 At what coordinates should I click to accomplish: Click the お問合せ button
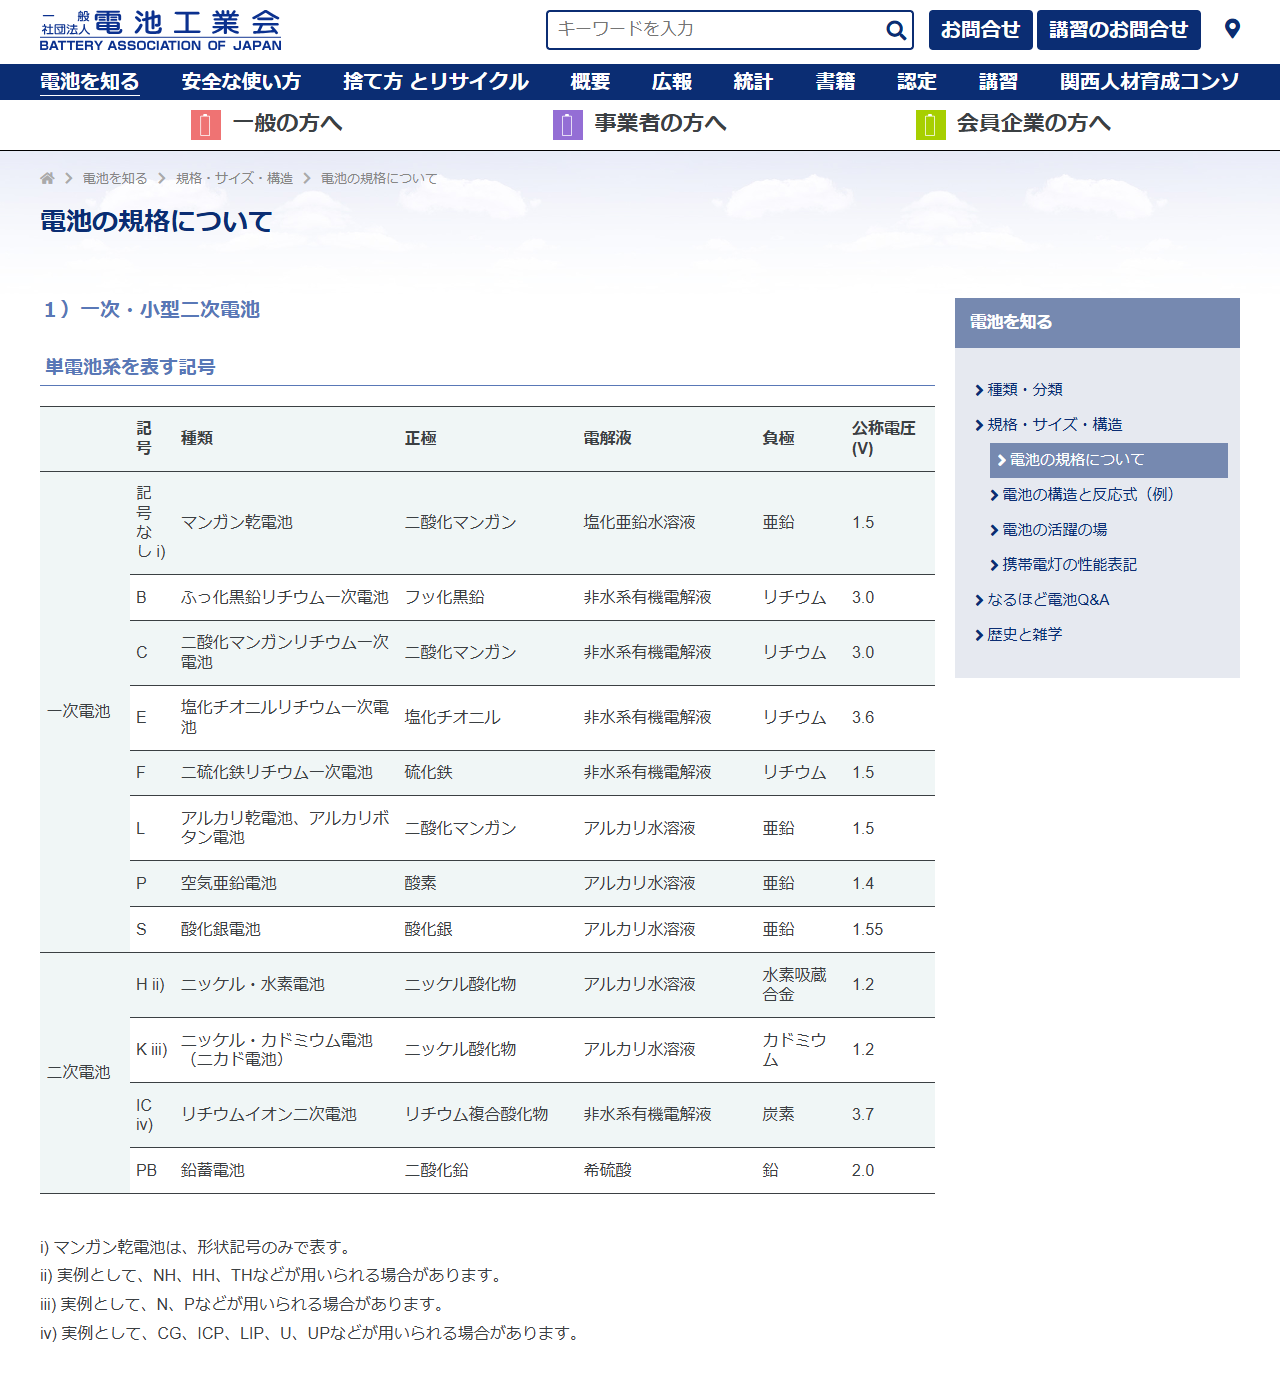[x=980, y=30]
